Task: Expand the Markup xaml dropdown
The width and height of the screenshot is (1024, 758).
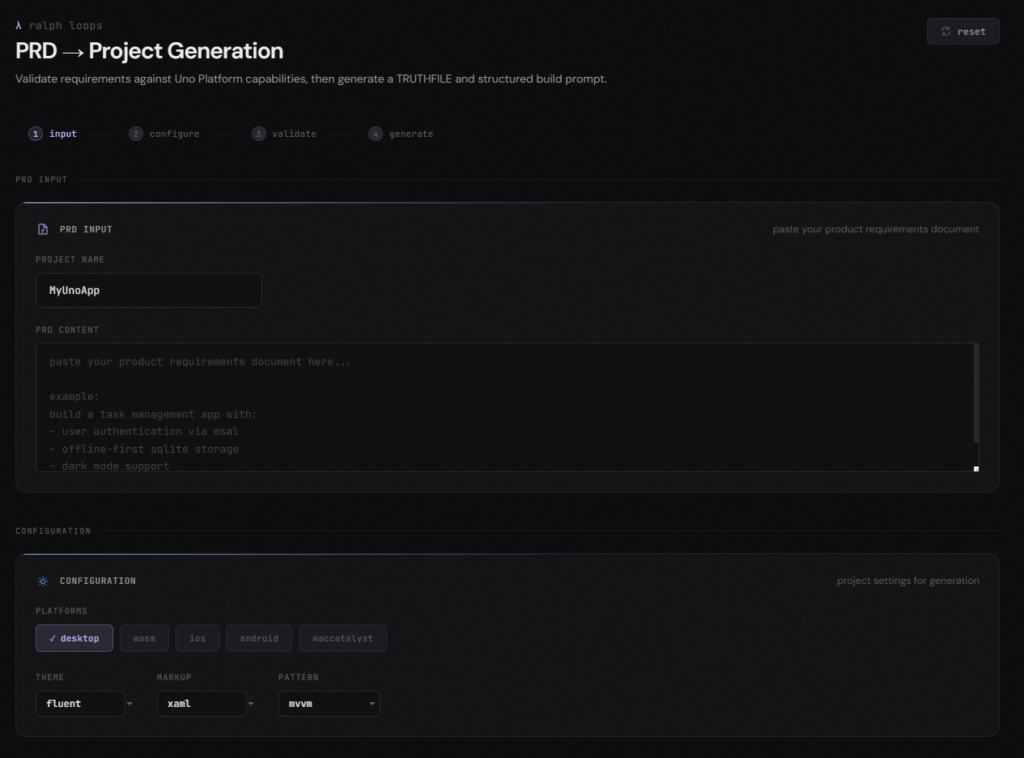Action: pyautogui.click(x=206, y=704)
